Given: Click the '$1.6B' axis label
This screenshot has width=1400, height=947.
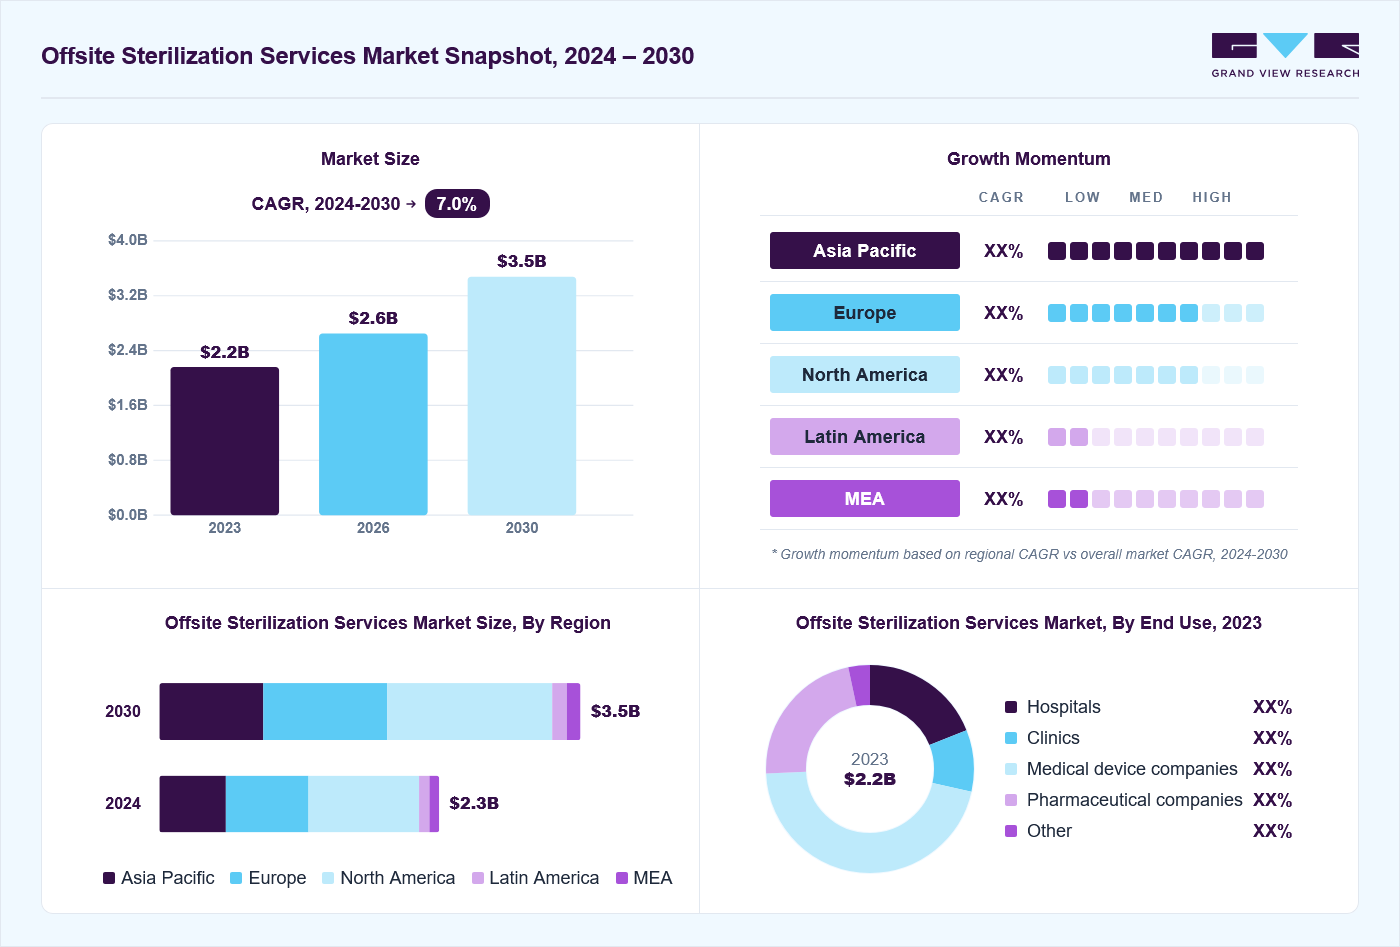Looking at the screenshot, I should pyautogui.click(x=128, y=405).
